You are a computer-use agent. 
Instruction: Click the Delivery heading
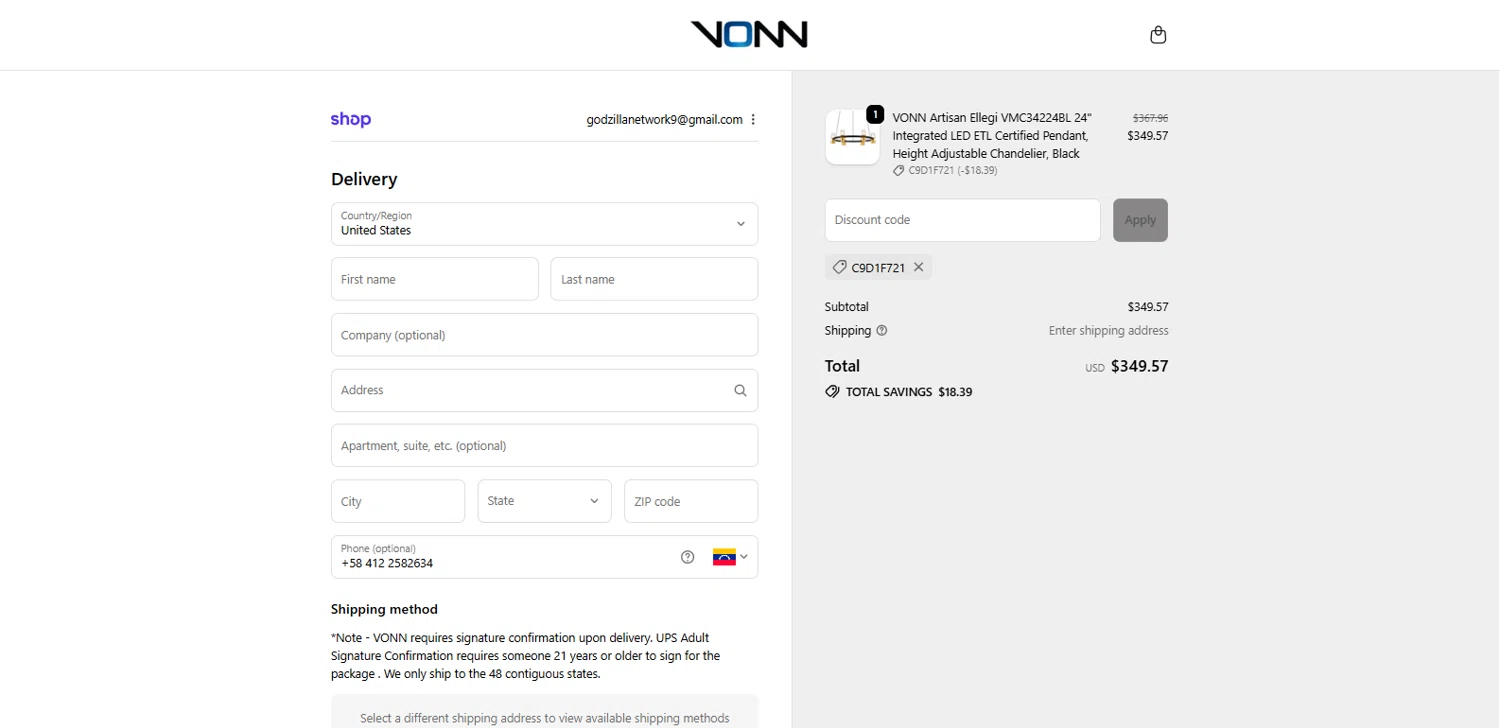(x=364, y=179)
